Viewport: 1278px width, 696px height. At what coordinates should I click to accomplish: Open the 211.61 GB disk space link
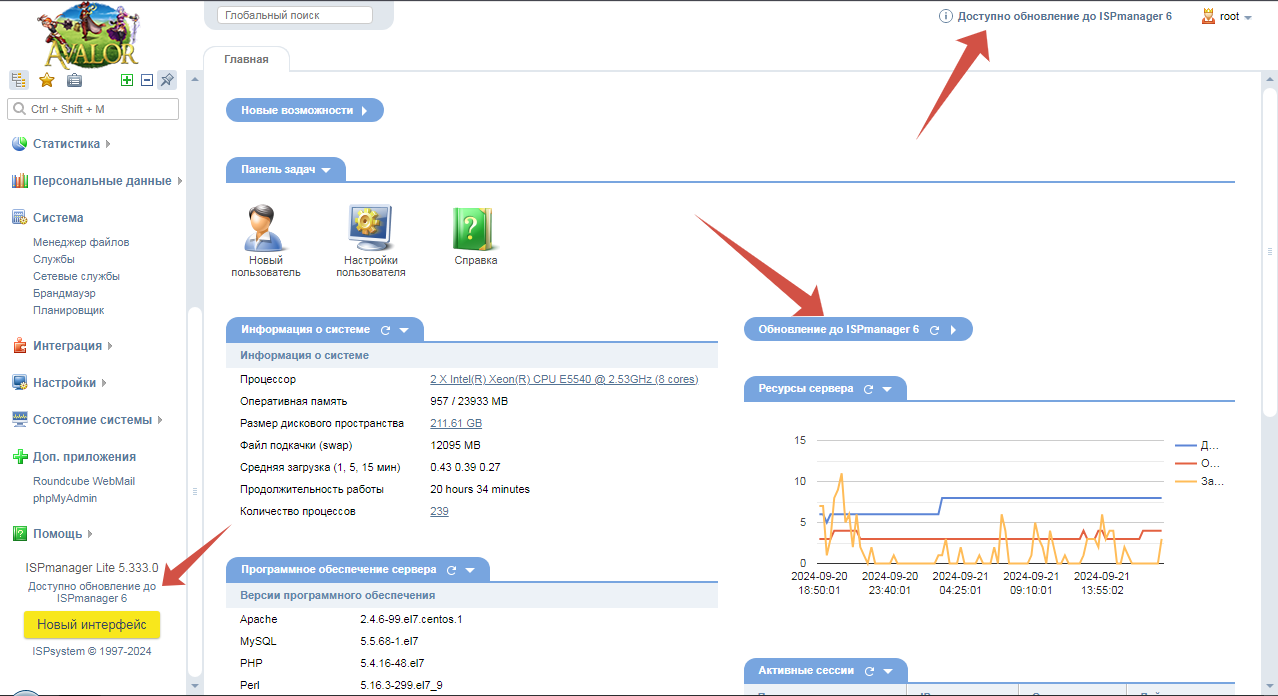click(x=455, y=424)
